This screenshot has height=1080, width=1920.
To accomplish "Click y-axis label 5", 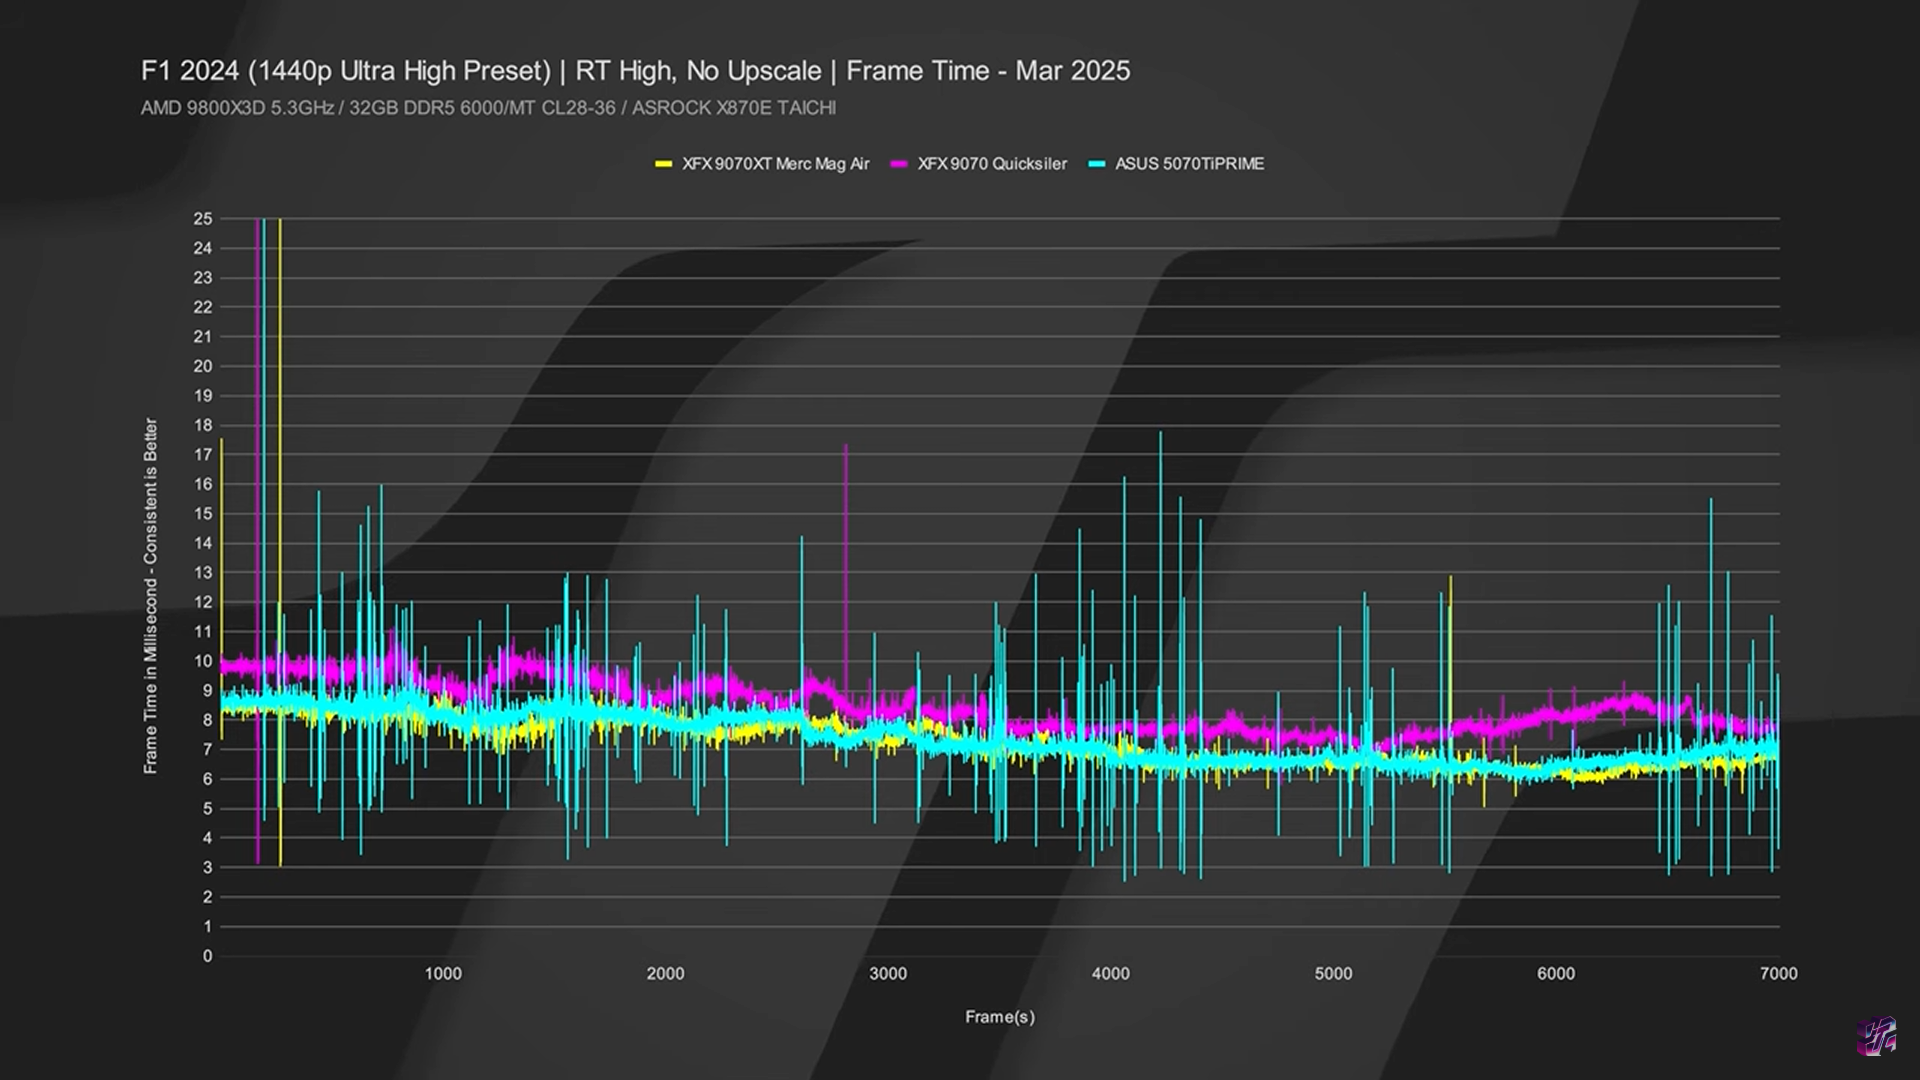I will pos(208,809).
